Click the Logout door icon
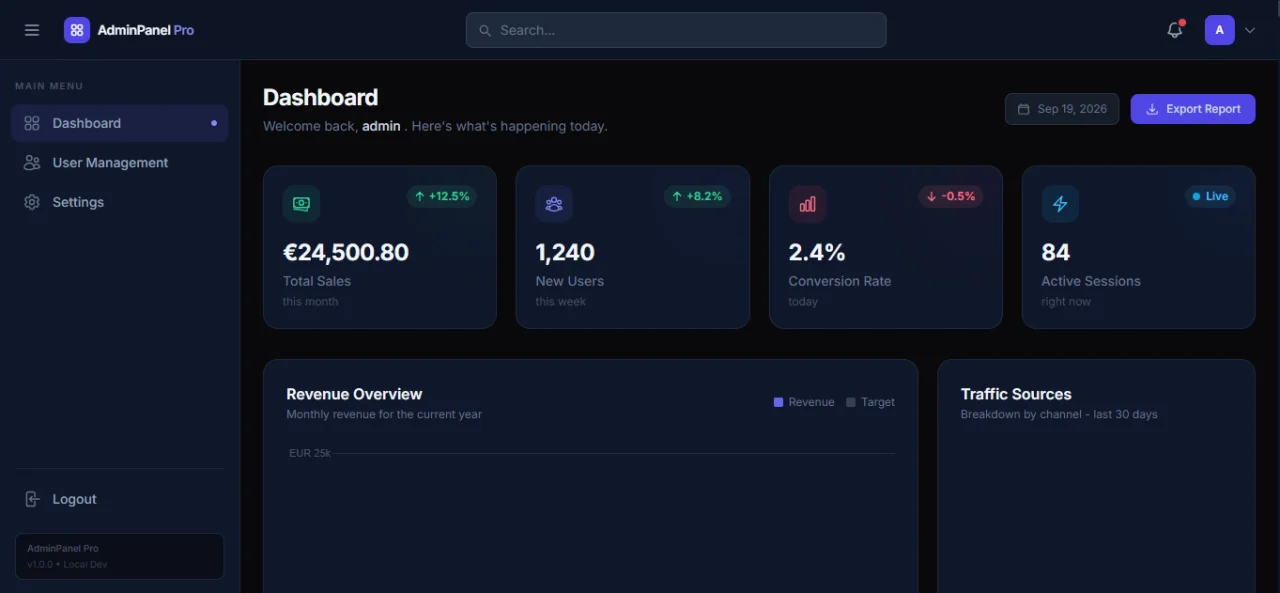 pyautogui.click(x=32, y=499)
